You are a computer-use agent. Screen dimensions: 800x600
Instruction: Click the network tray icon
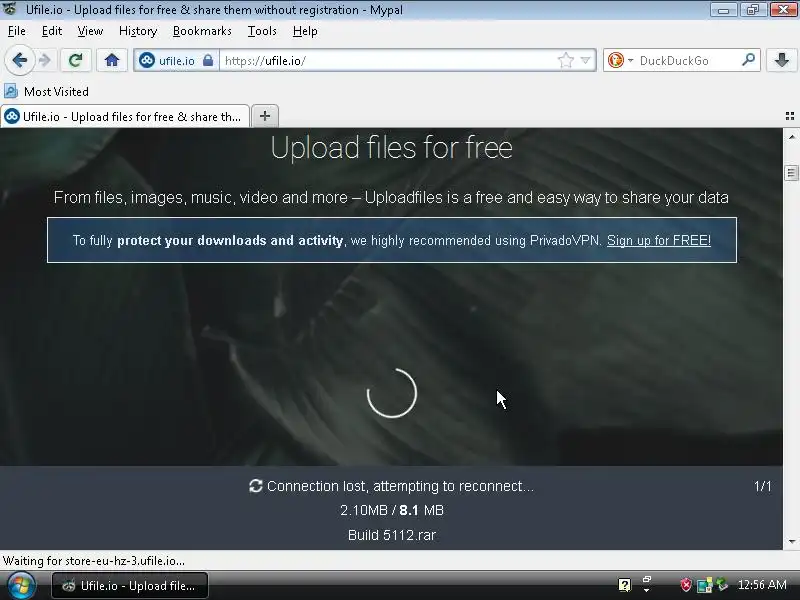pos(704,585)
